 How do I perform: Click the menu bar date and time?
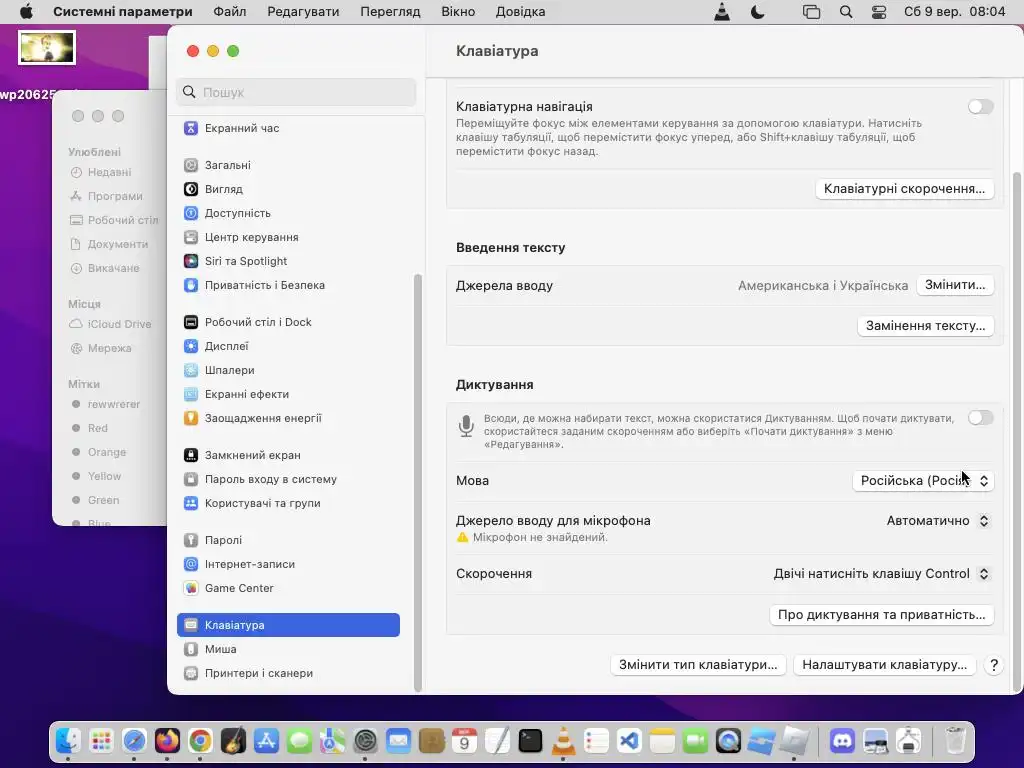(x=955, y=12)
